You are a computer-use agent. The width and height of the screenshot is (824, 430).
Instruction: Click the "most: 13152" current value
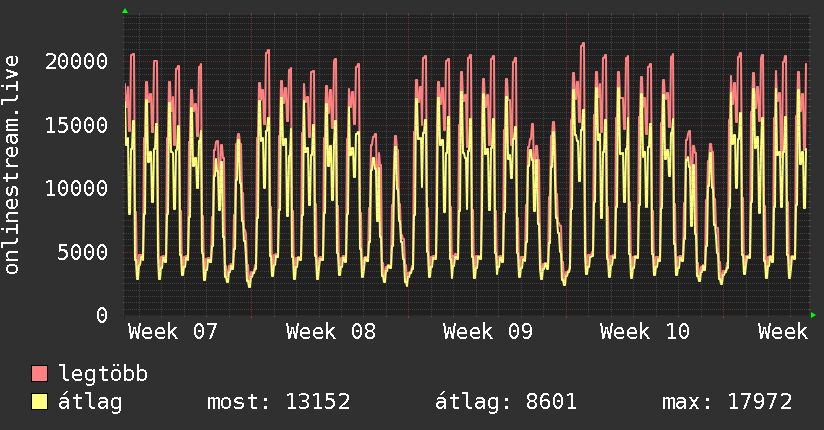click(278, 403)
